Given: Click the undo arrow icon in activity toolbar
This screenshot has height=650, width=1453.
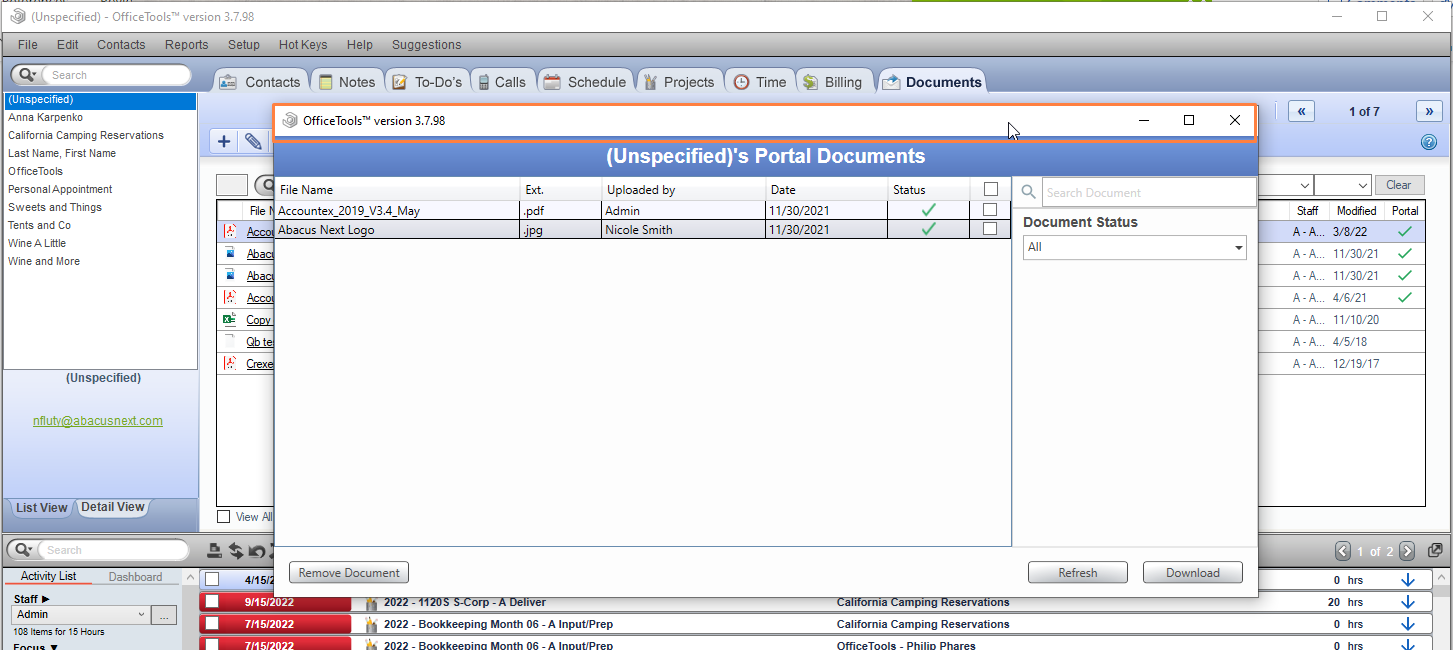Looking at the screenshot, I should [257, 550].
